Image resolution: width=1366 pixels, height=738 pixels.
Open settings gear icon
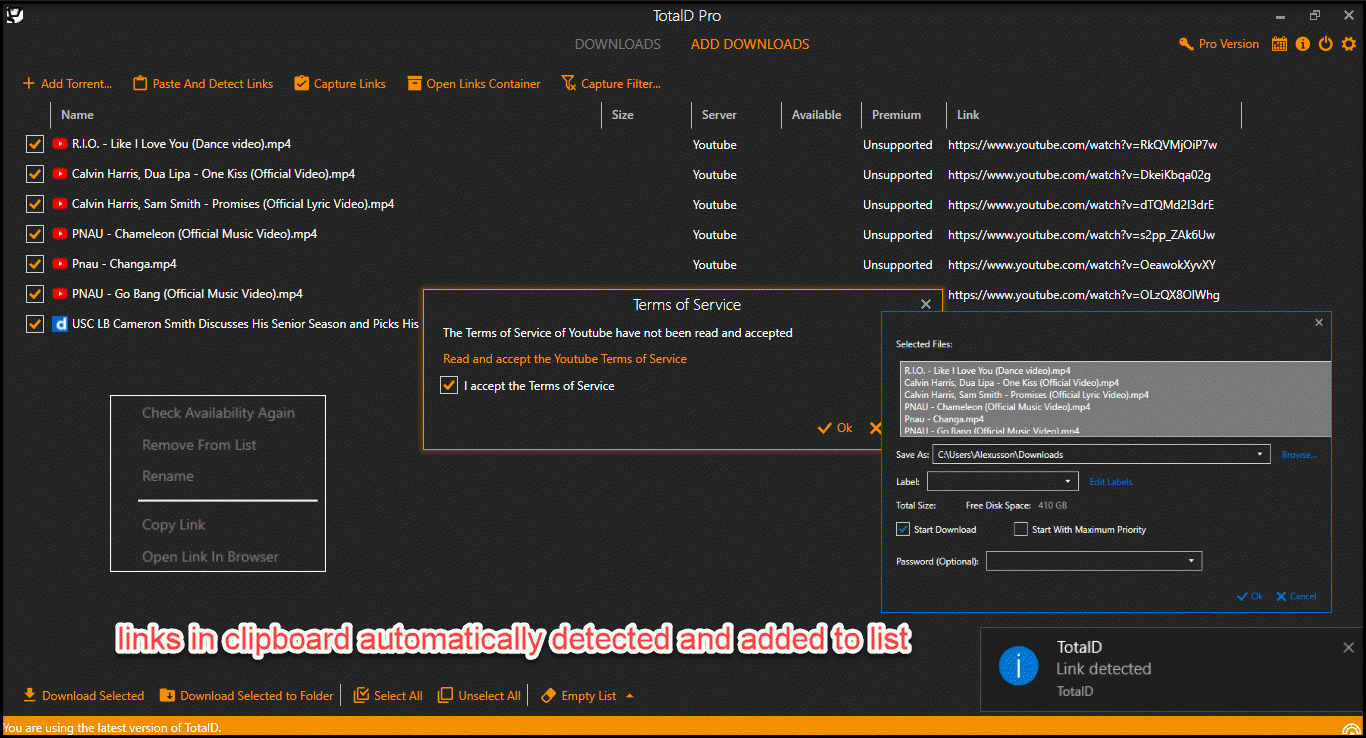(1349, 44)
